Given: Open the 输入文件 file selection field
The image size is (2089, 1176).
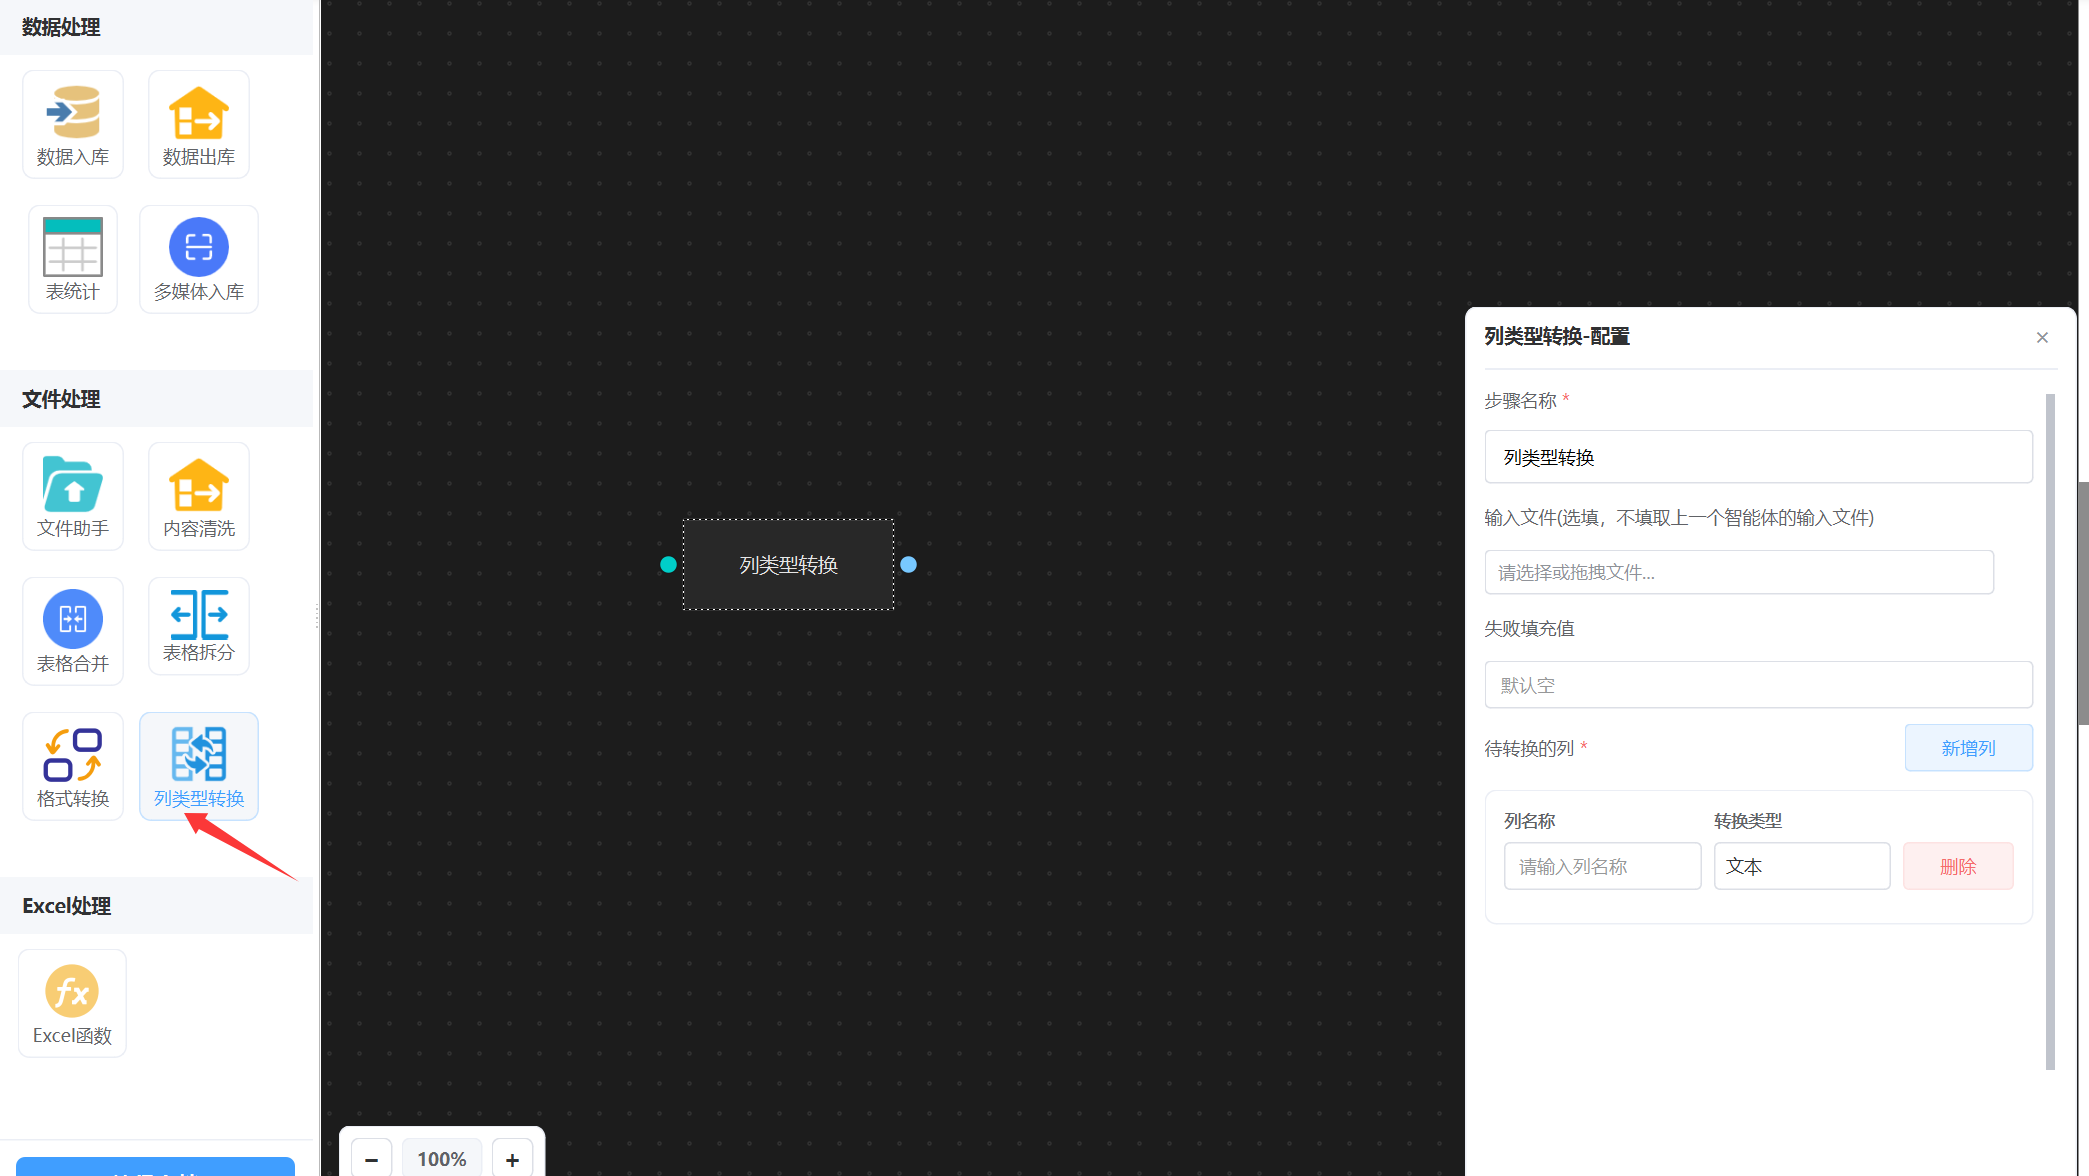Looking at the screenshot, I should click(x=1738, y=572).
